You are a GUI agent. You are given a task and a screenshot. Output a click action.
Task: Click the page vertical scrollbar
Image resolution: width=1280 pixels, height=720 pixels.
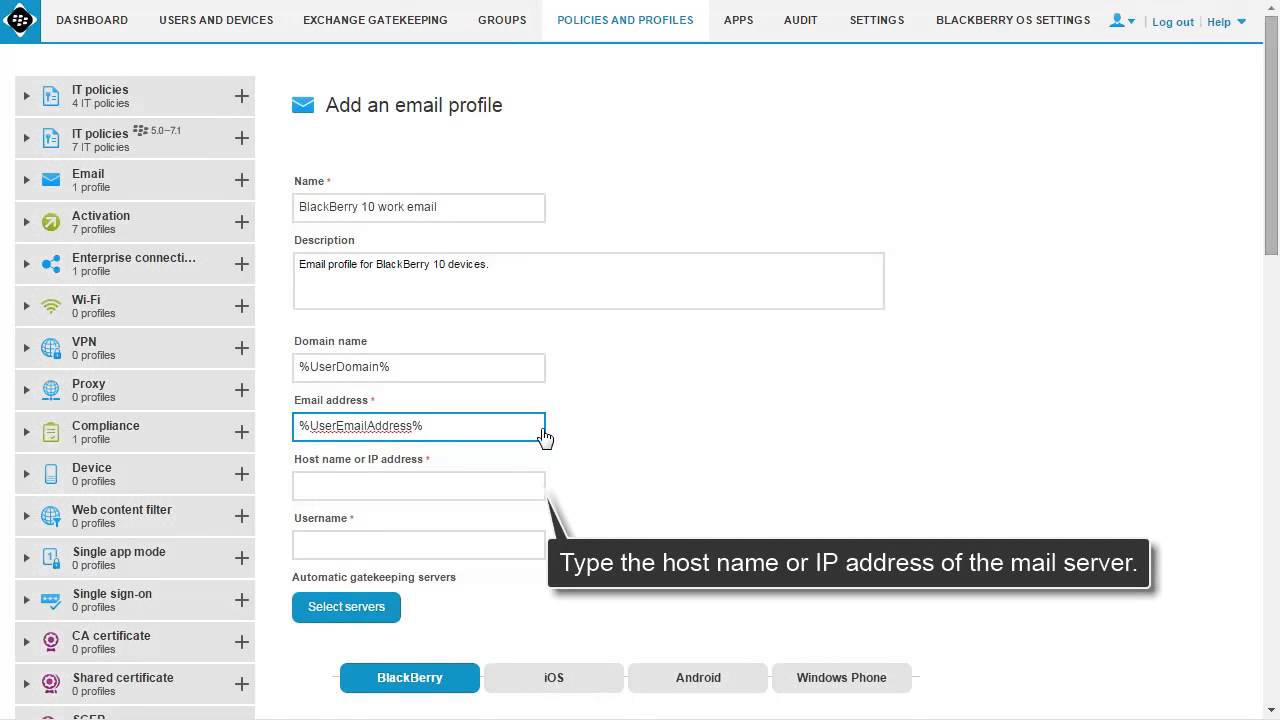coord(1271,150)
